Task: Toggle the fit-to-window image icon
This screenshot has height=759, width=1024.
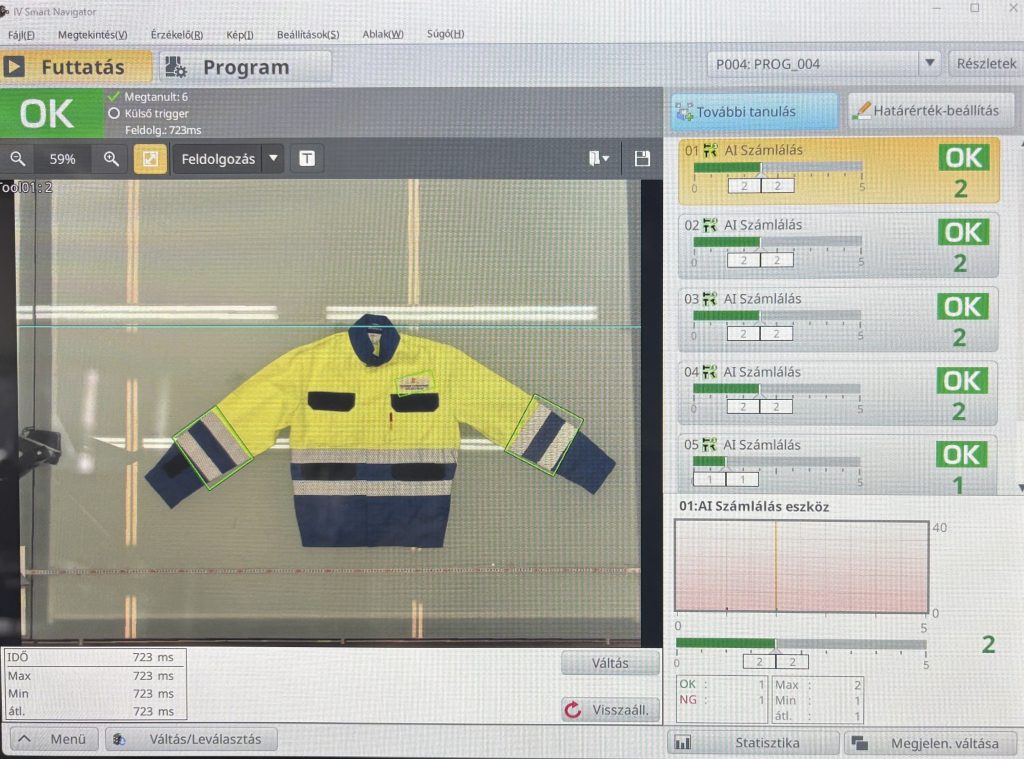Action: [x=150, y=158]
